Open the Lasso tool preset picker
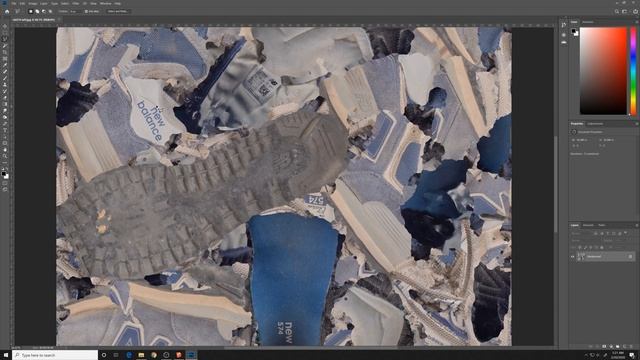640x360 pixels. pos(18,11)
